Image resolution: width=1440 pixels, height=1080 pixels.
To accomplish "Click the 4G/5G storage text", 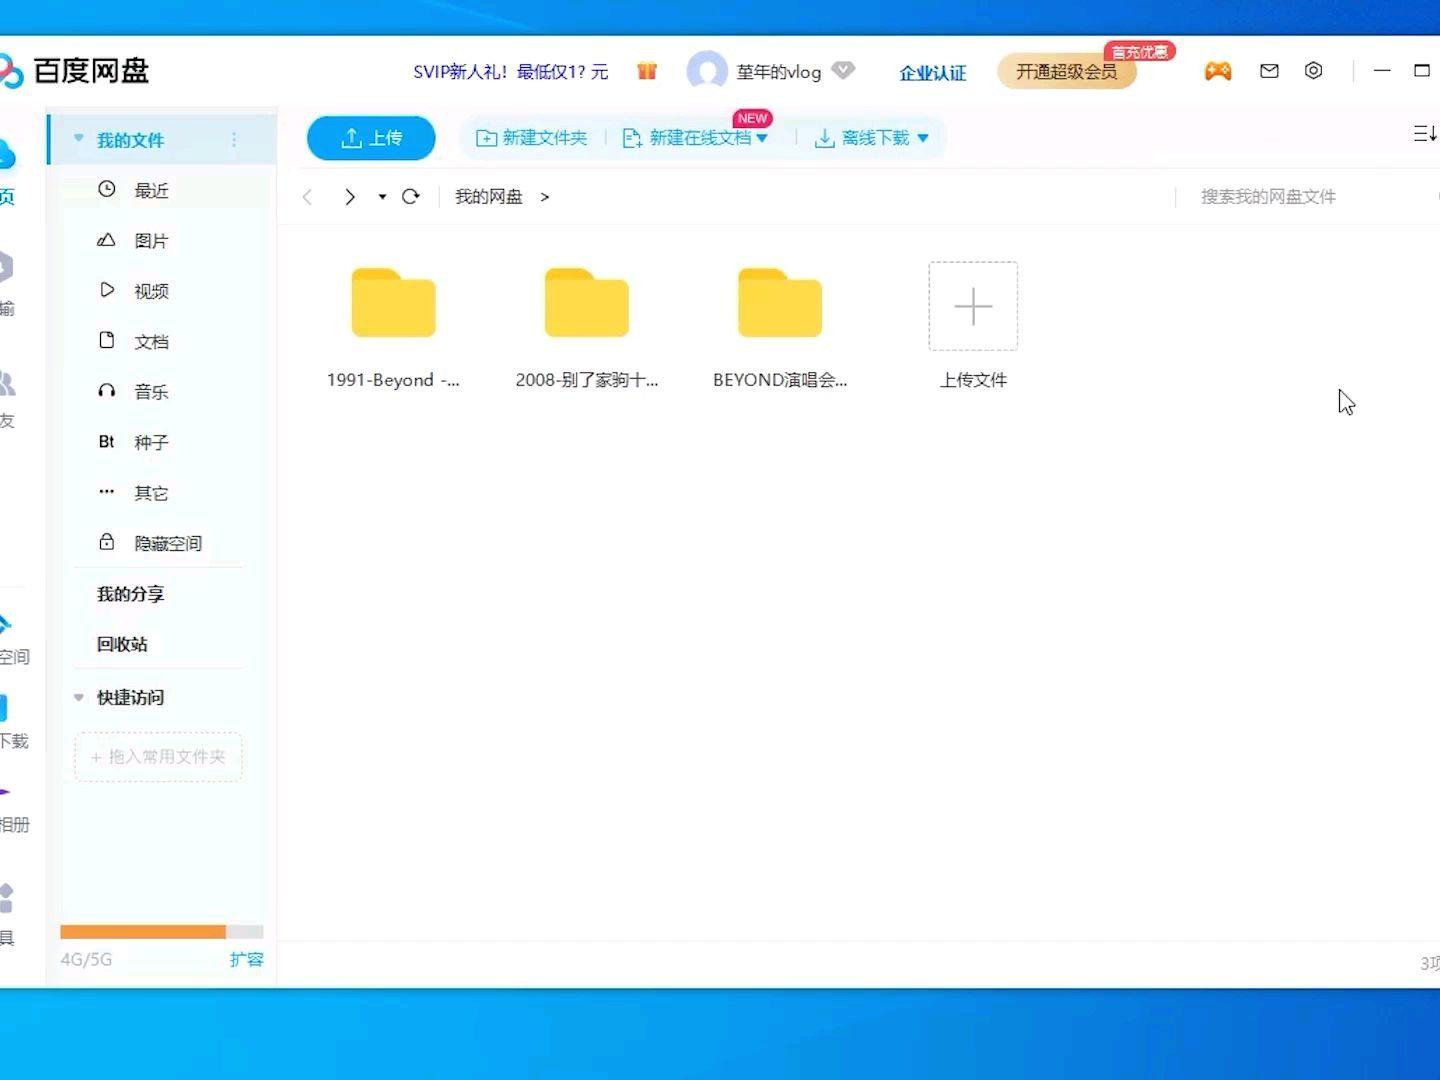I will coord(86,960).
